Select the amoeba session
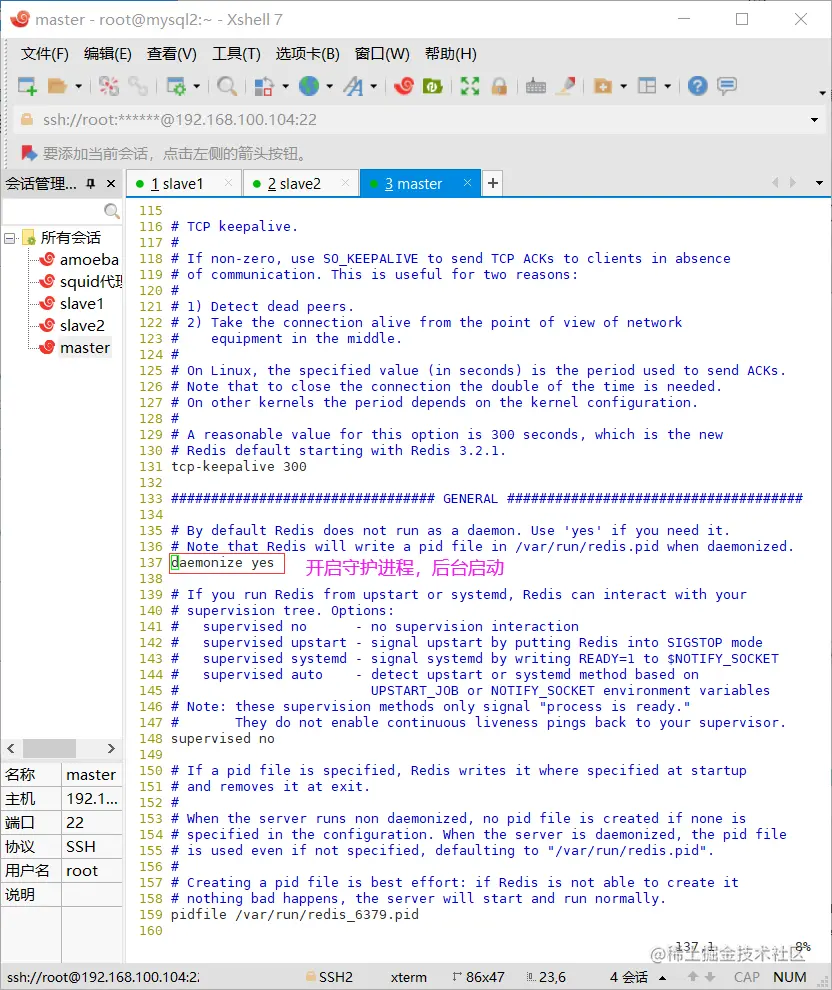The width and height of the screenshot is (832, 990). coord(89,259)
